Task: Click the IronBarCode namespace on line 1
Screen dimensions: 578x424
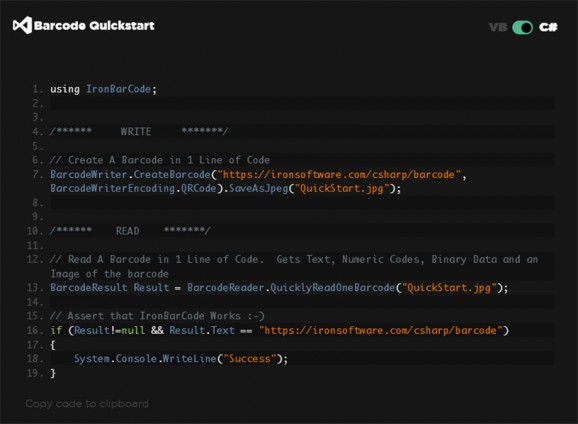Action: [x=118, y=89]
